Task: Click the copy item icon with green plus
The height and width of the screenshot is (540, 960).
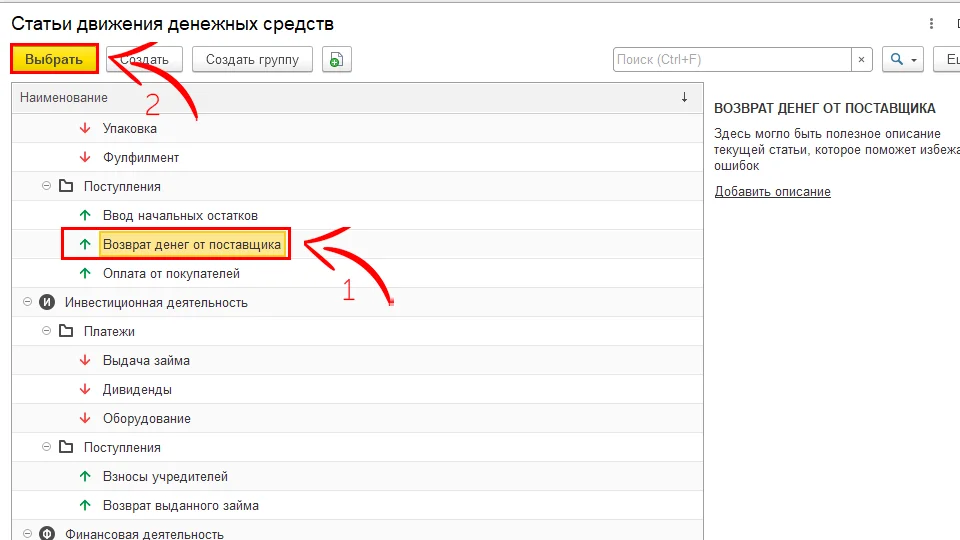Action: 337,60
